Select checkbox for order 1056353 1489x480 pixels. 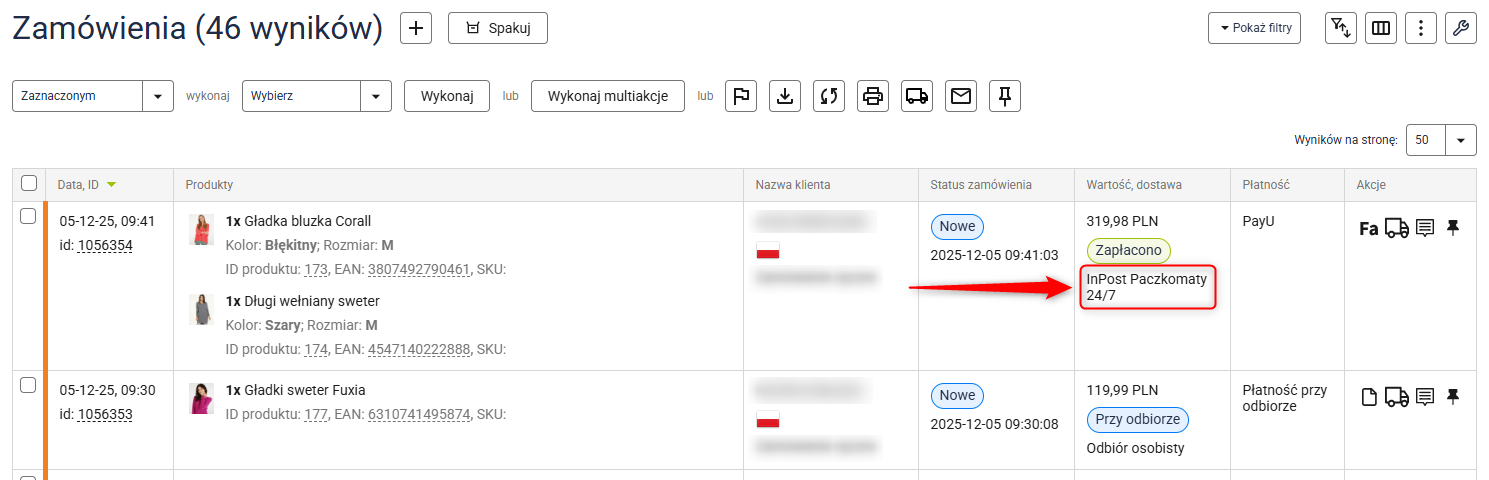(29, 385)
